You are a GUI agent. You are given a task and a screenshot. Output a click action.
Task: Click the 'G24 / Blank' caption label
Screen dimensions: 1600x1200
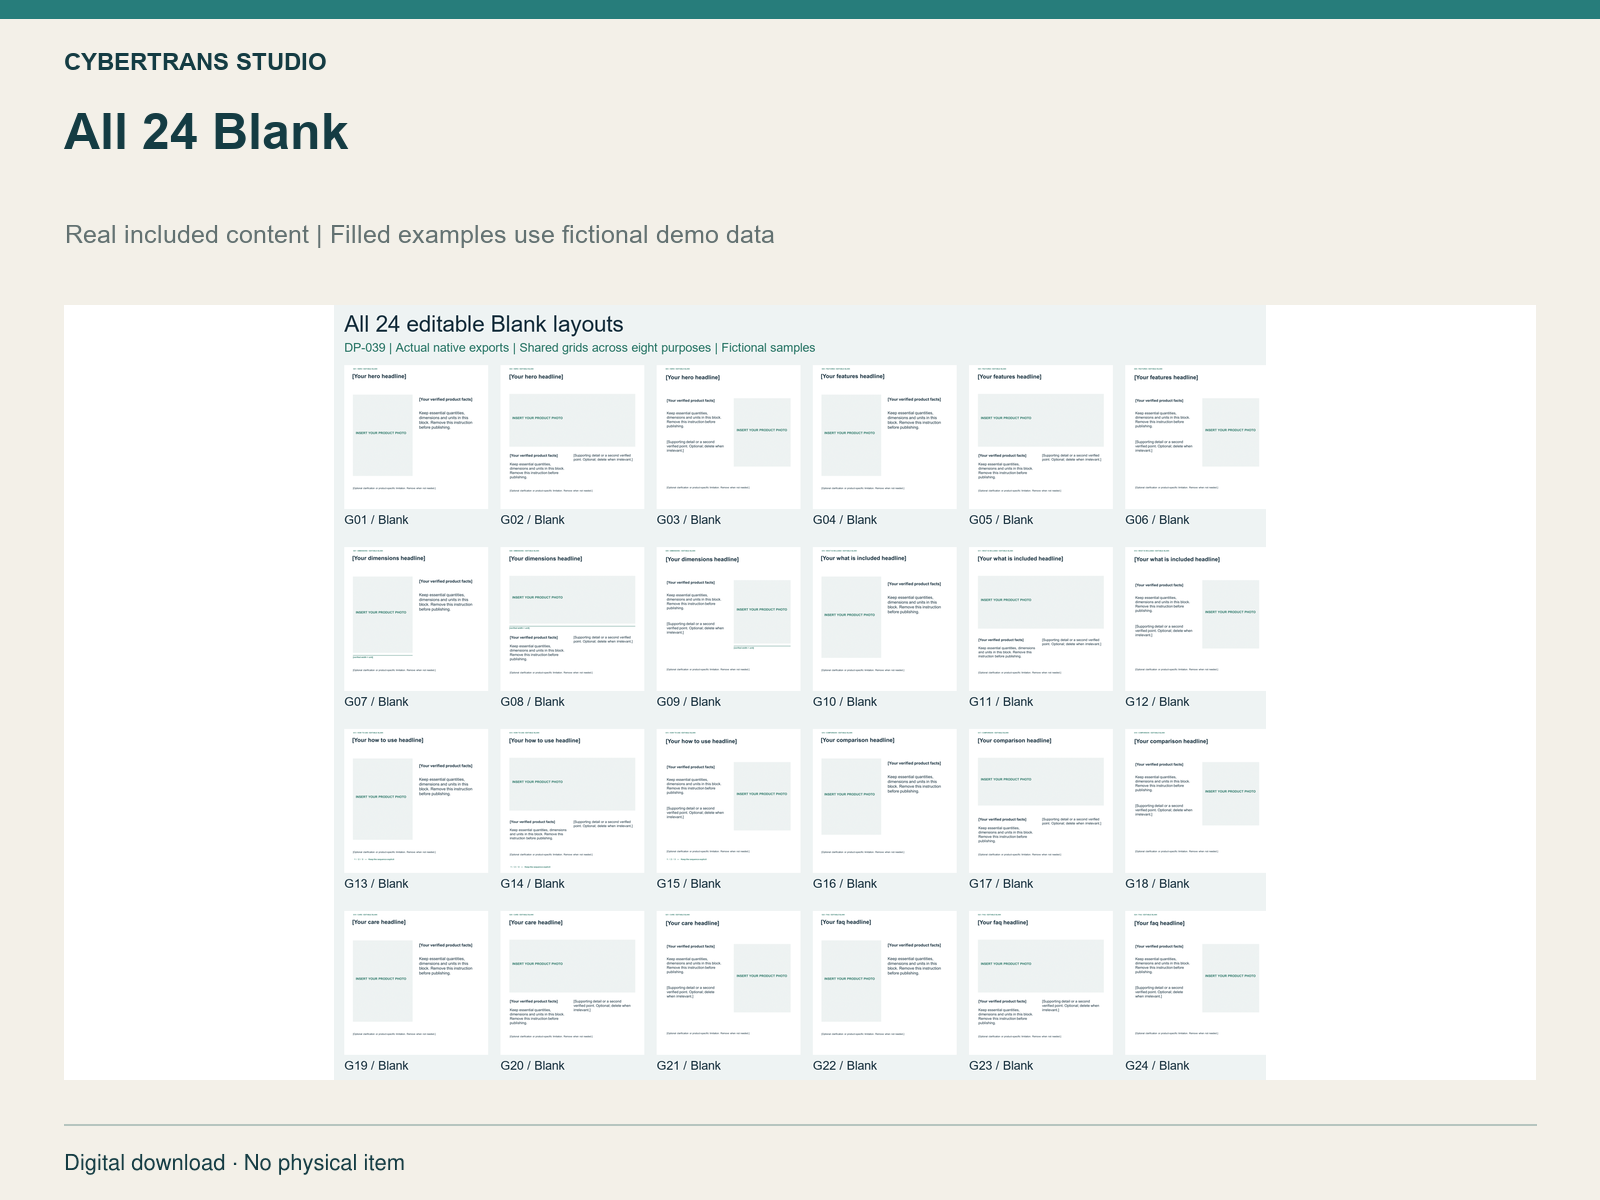(1157, 1066)
